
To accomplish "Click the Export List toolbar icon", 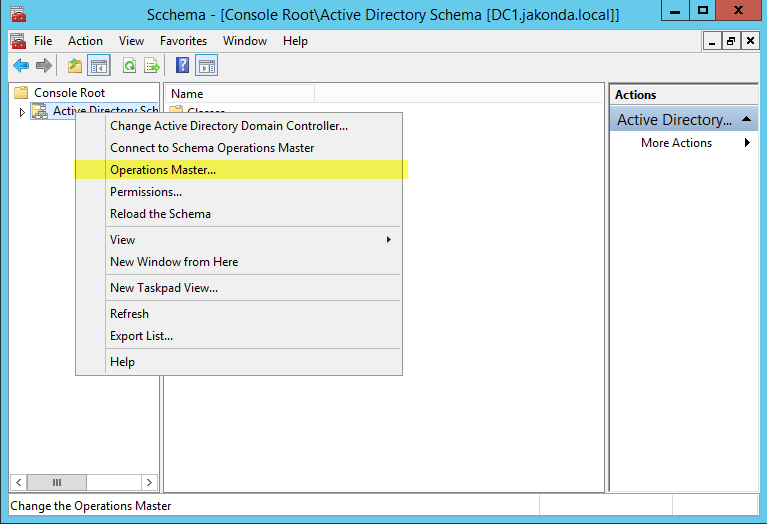I will point(152,66).
